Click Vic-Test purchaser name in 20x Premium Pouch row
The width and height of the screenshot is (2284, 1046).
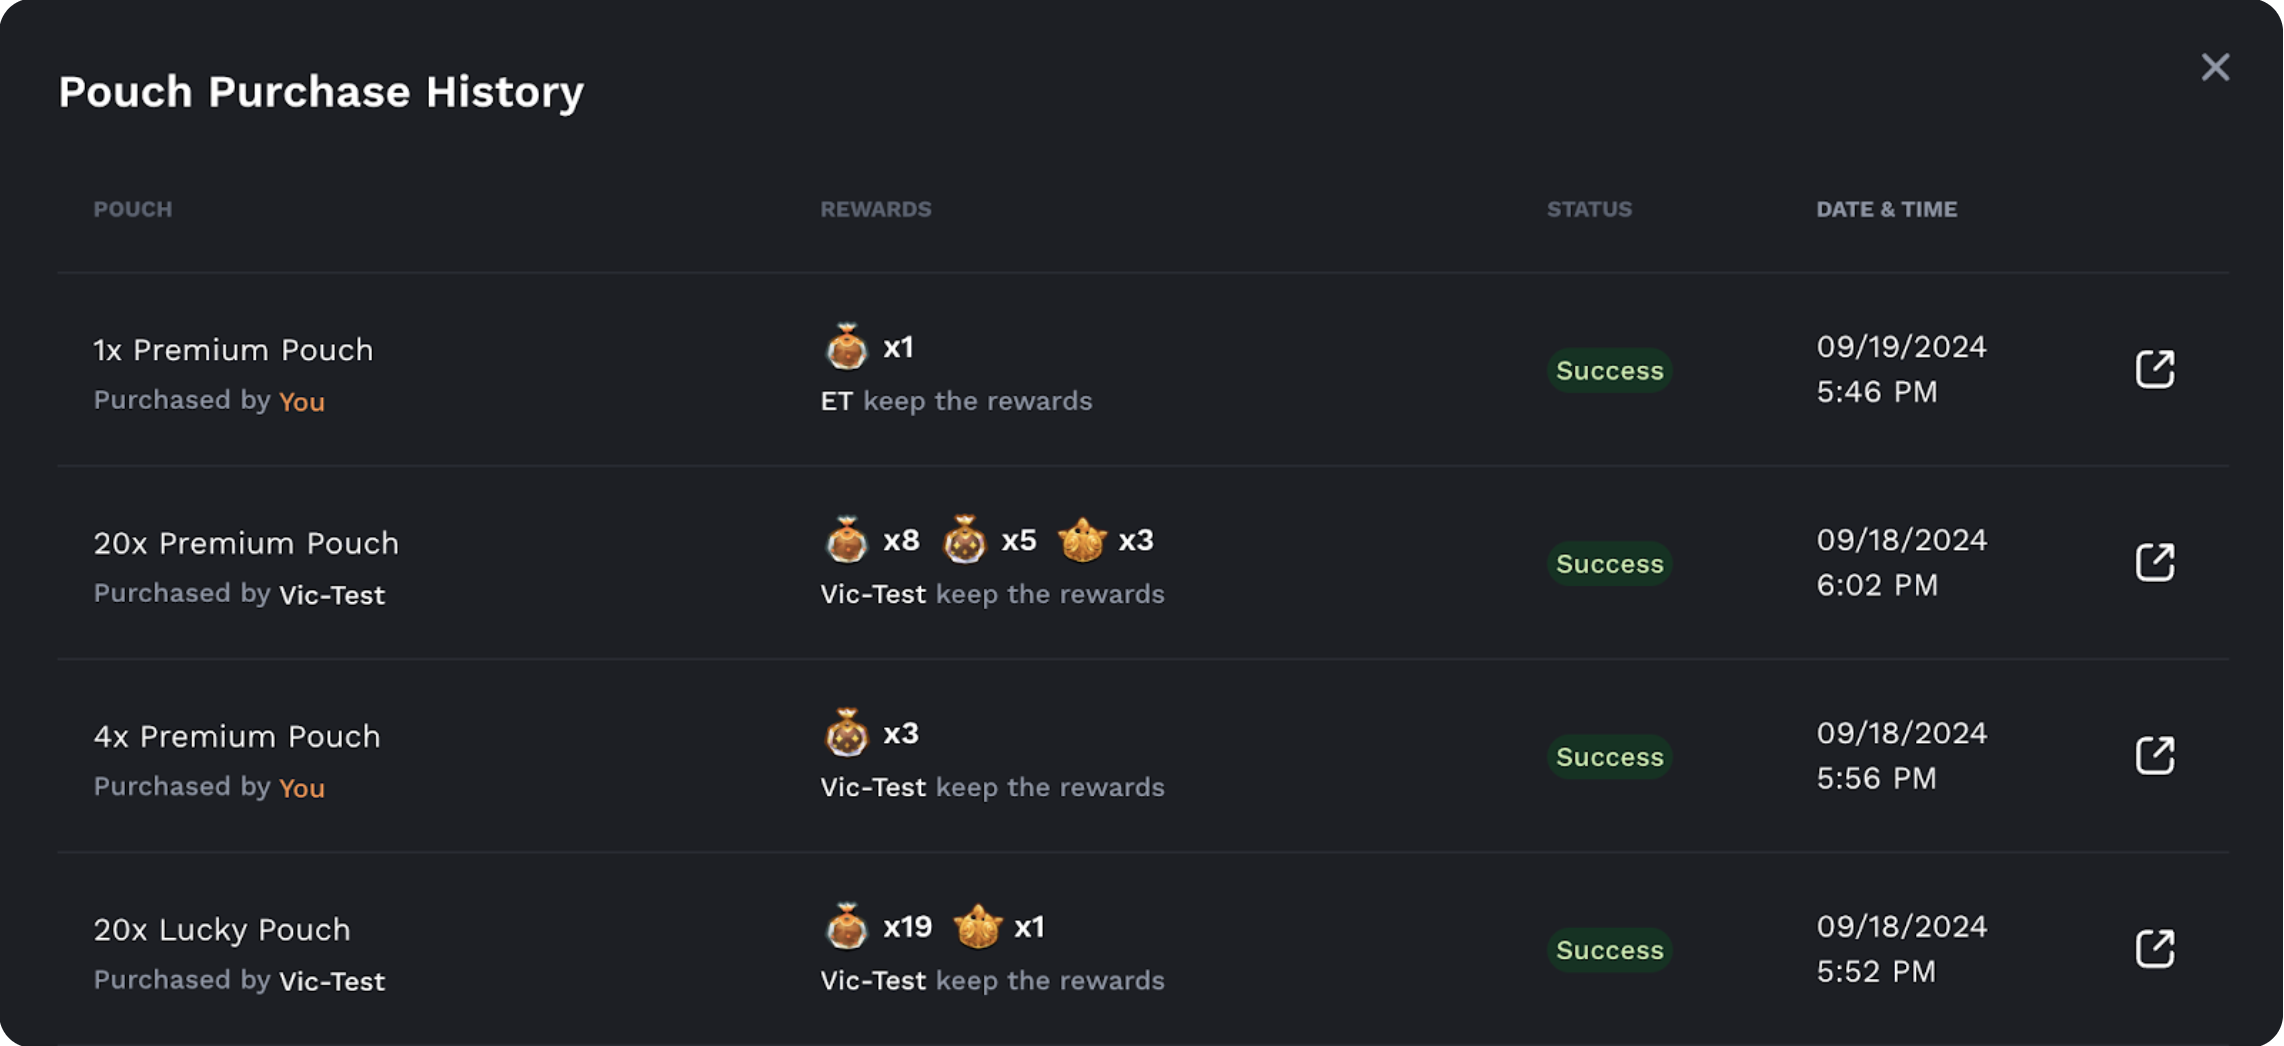tap(331, 594)
